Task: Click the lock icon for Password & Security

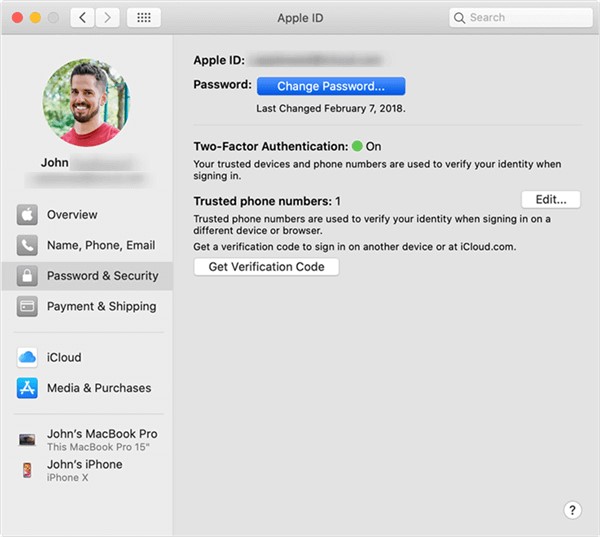Action: coord(27,276)
